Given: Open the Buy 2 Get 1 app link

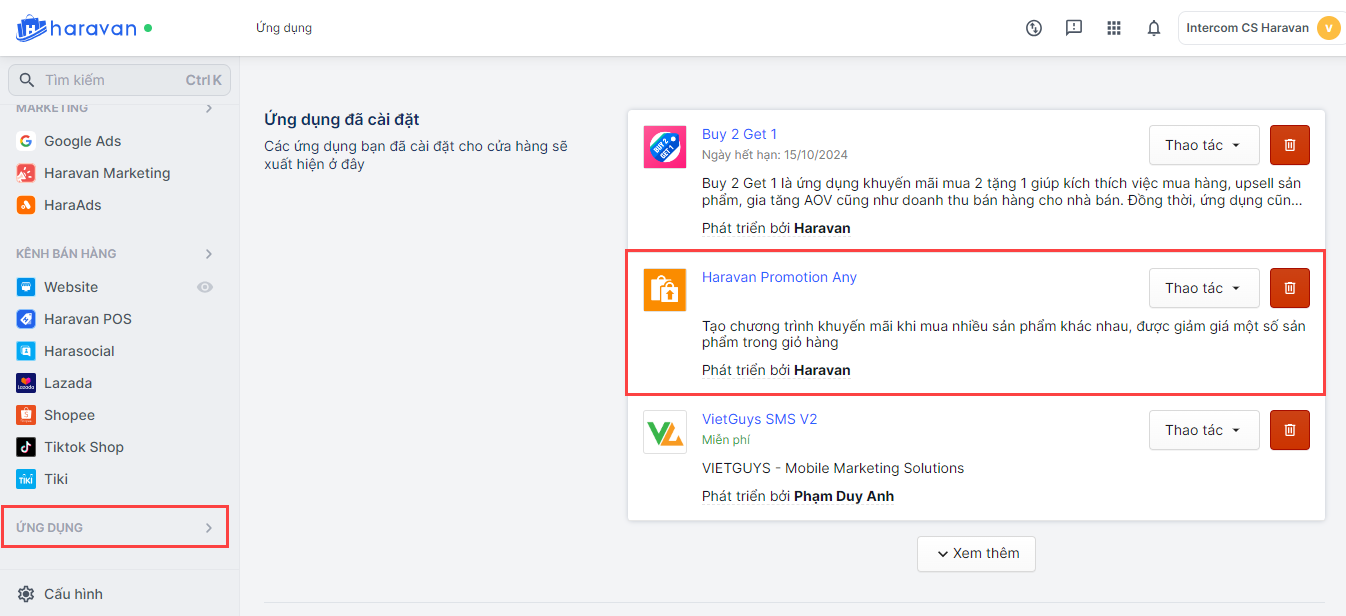Looking at the screenshot, I should (x=739, y=134).
